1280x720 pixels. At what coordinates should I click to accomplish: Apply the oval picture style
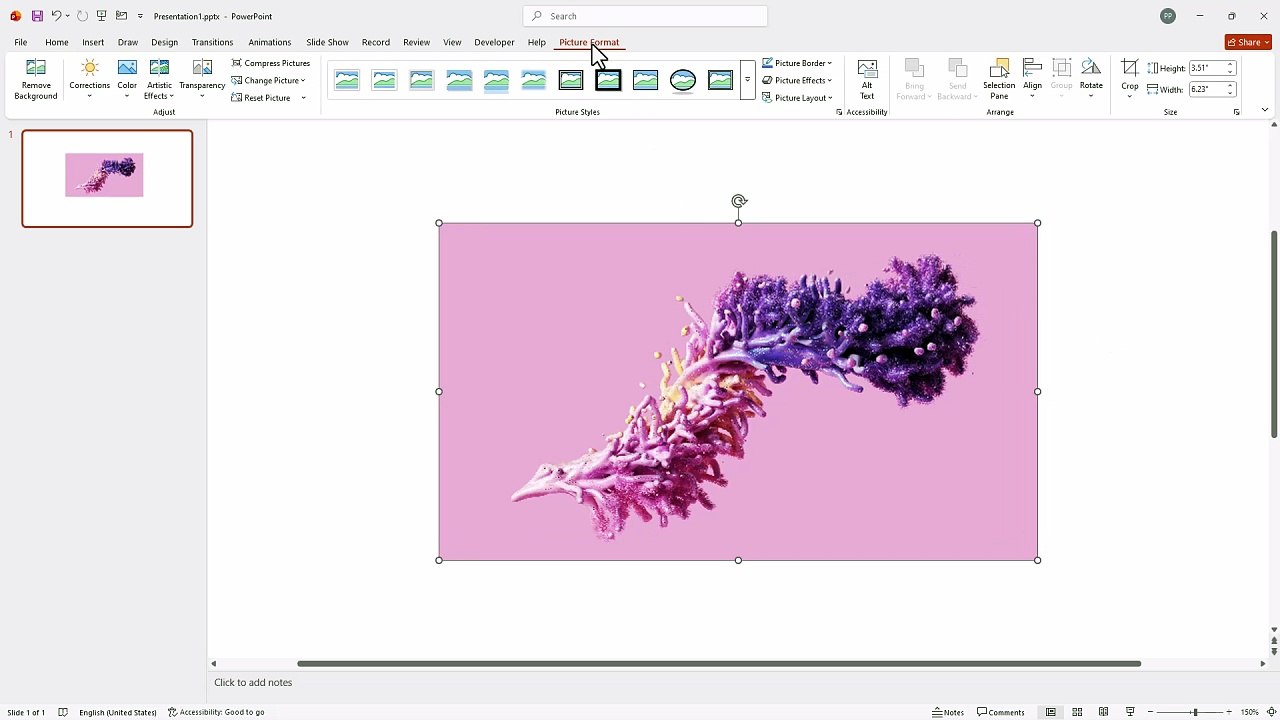pos(683,80)
